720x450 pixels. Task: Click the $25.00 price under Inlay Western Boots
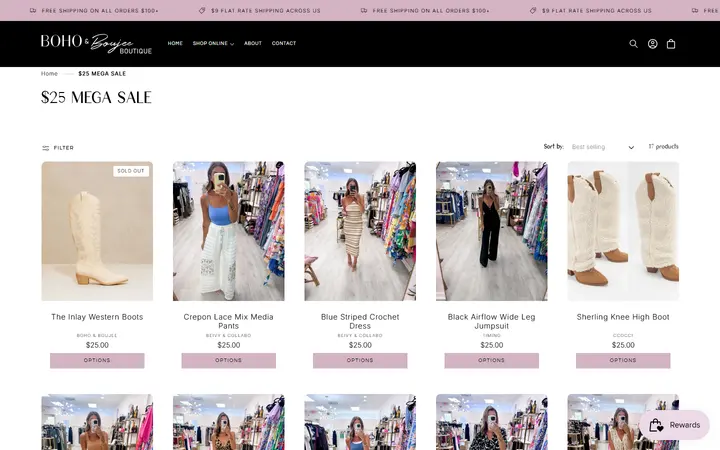tap(97, 345)
